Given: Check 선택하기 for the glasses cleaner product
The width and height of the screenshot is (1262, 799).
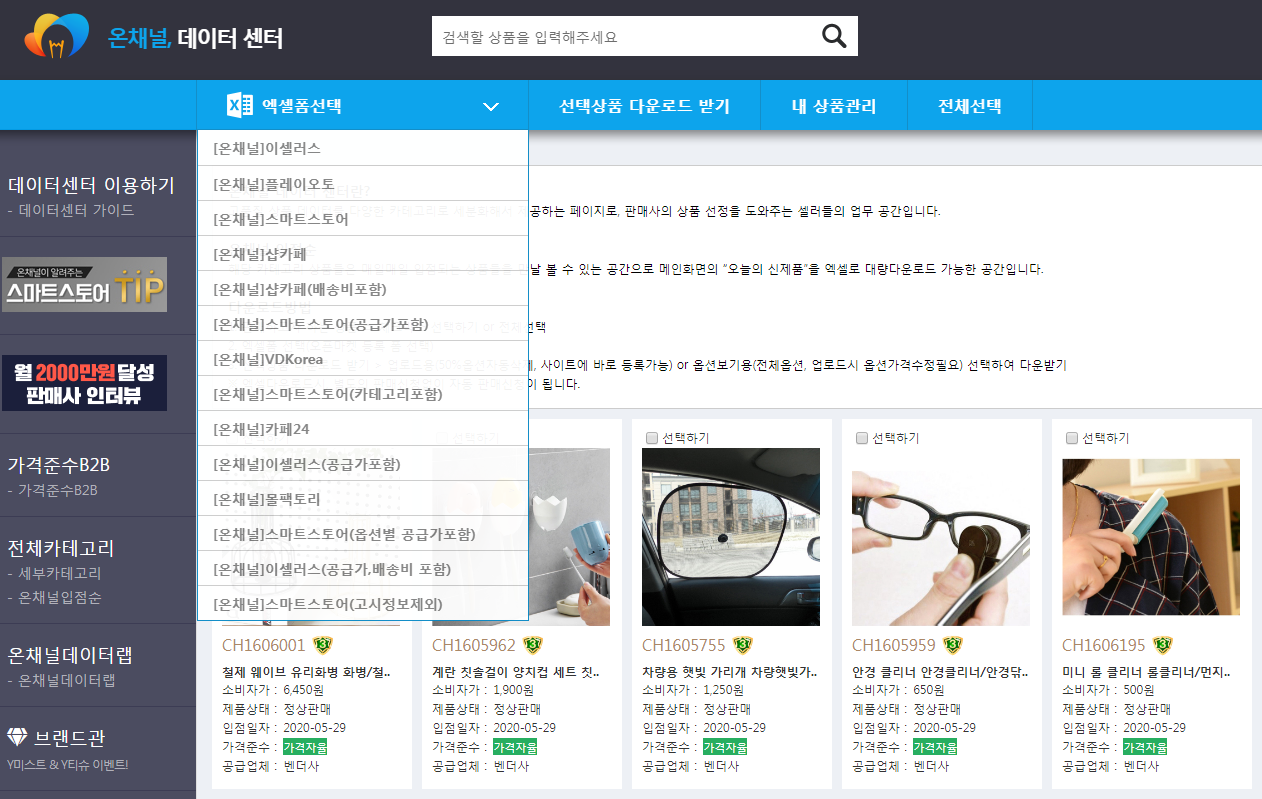Looking at the screenshot, I should click(862, 438).
